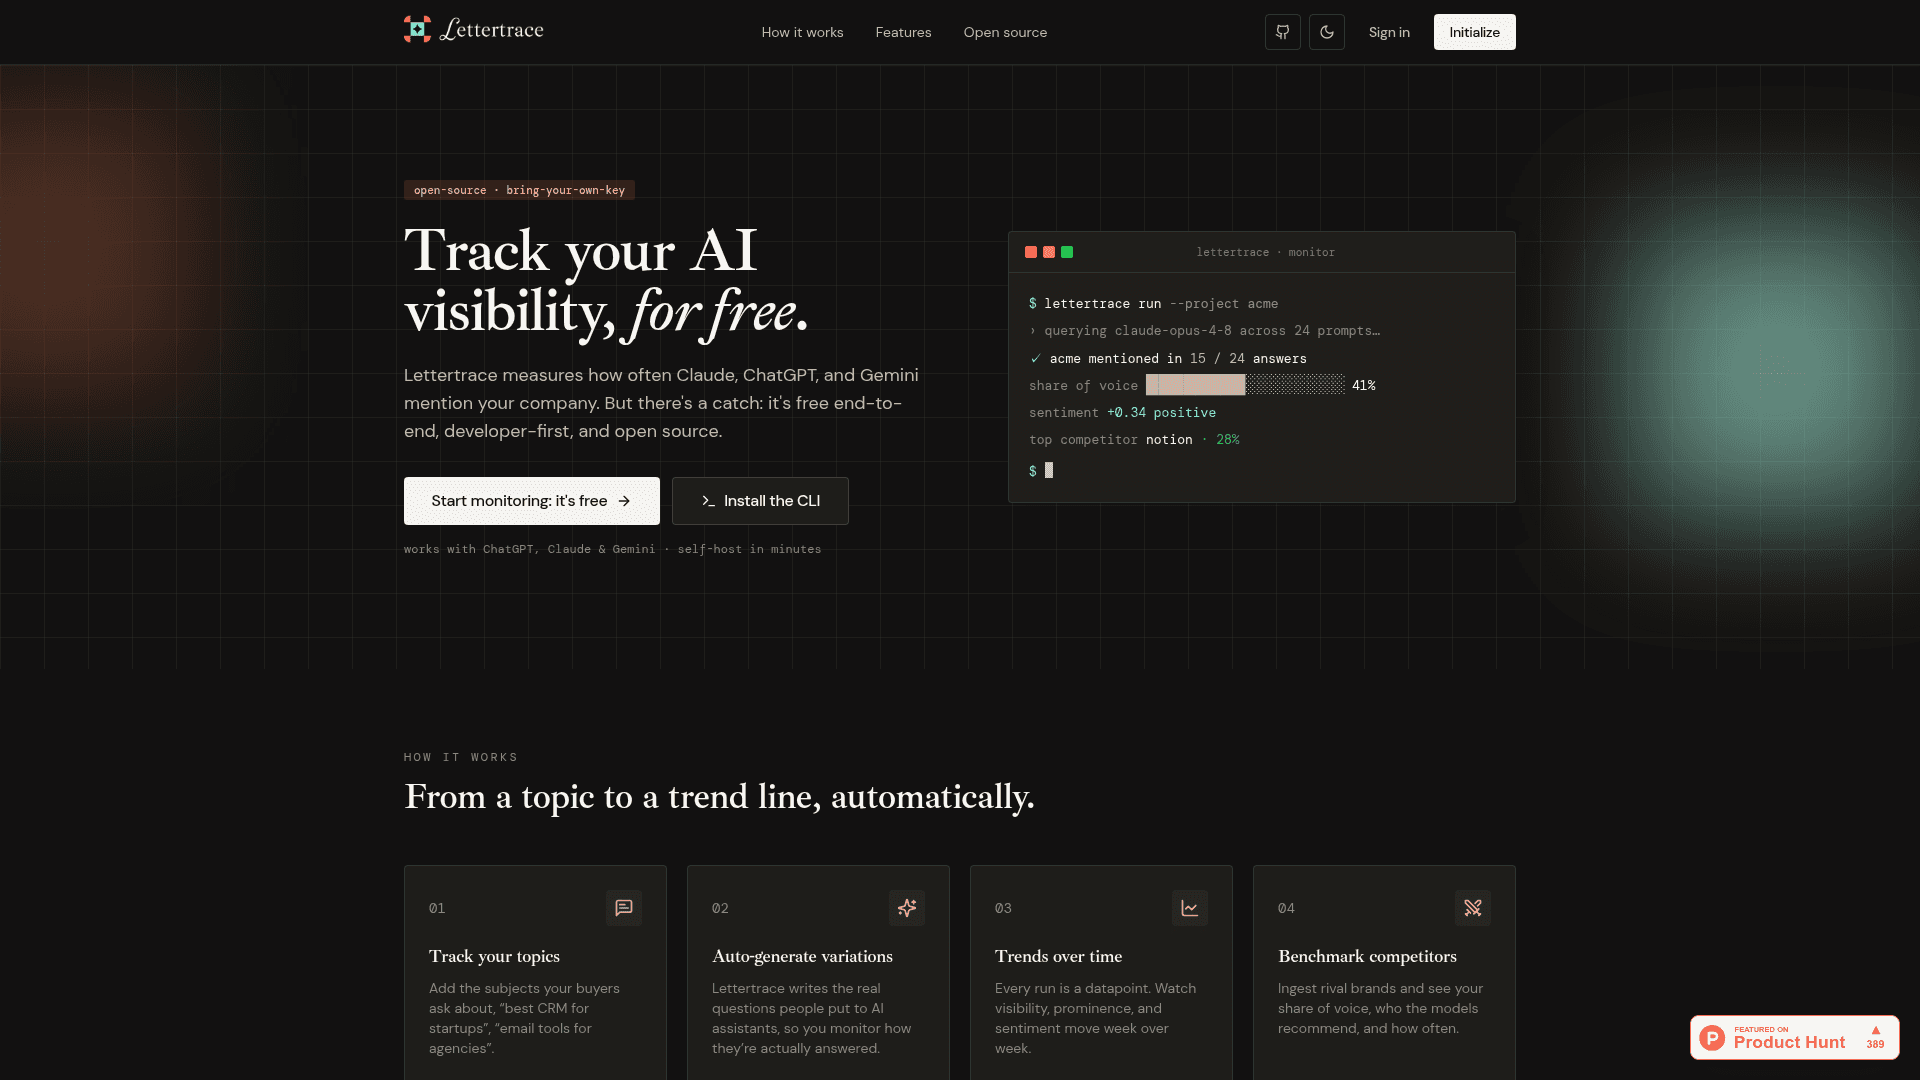Click the open-source bring-your-own-key badge
The image size is (1920, 1080).
click(x=519, y=190)
